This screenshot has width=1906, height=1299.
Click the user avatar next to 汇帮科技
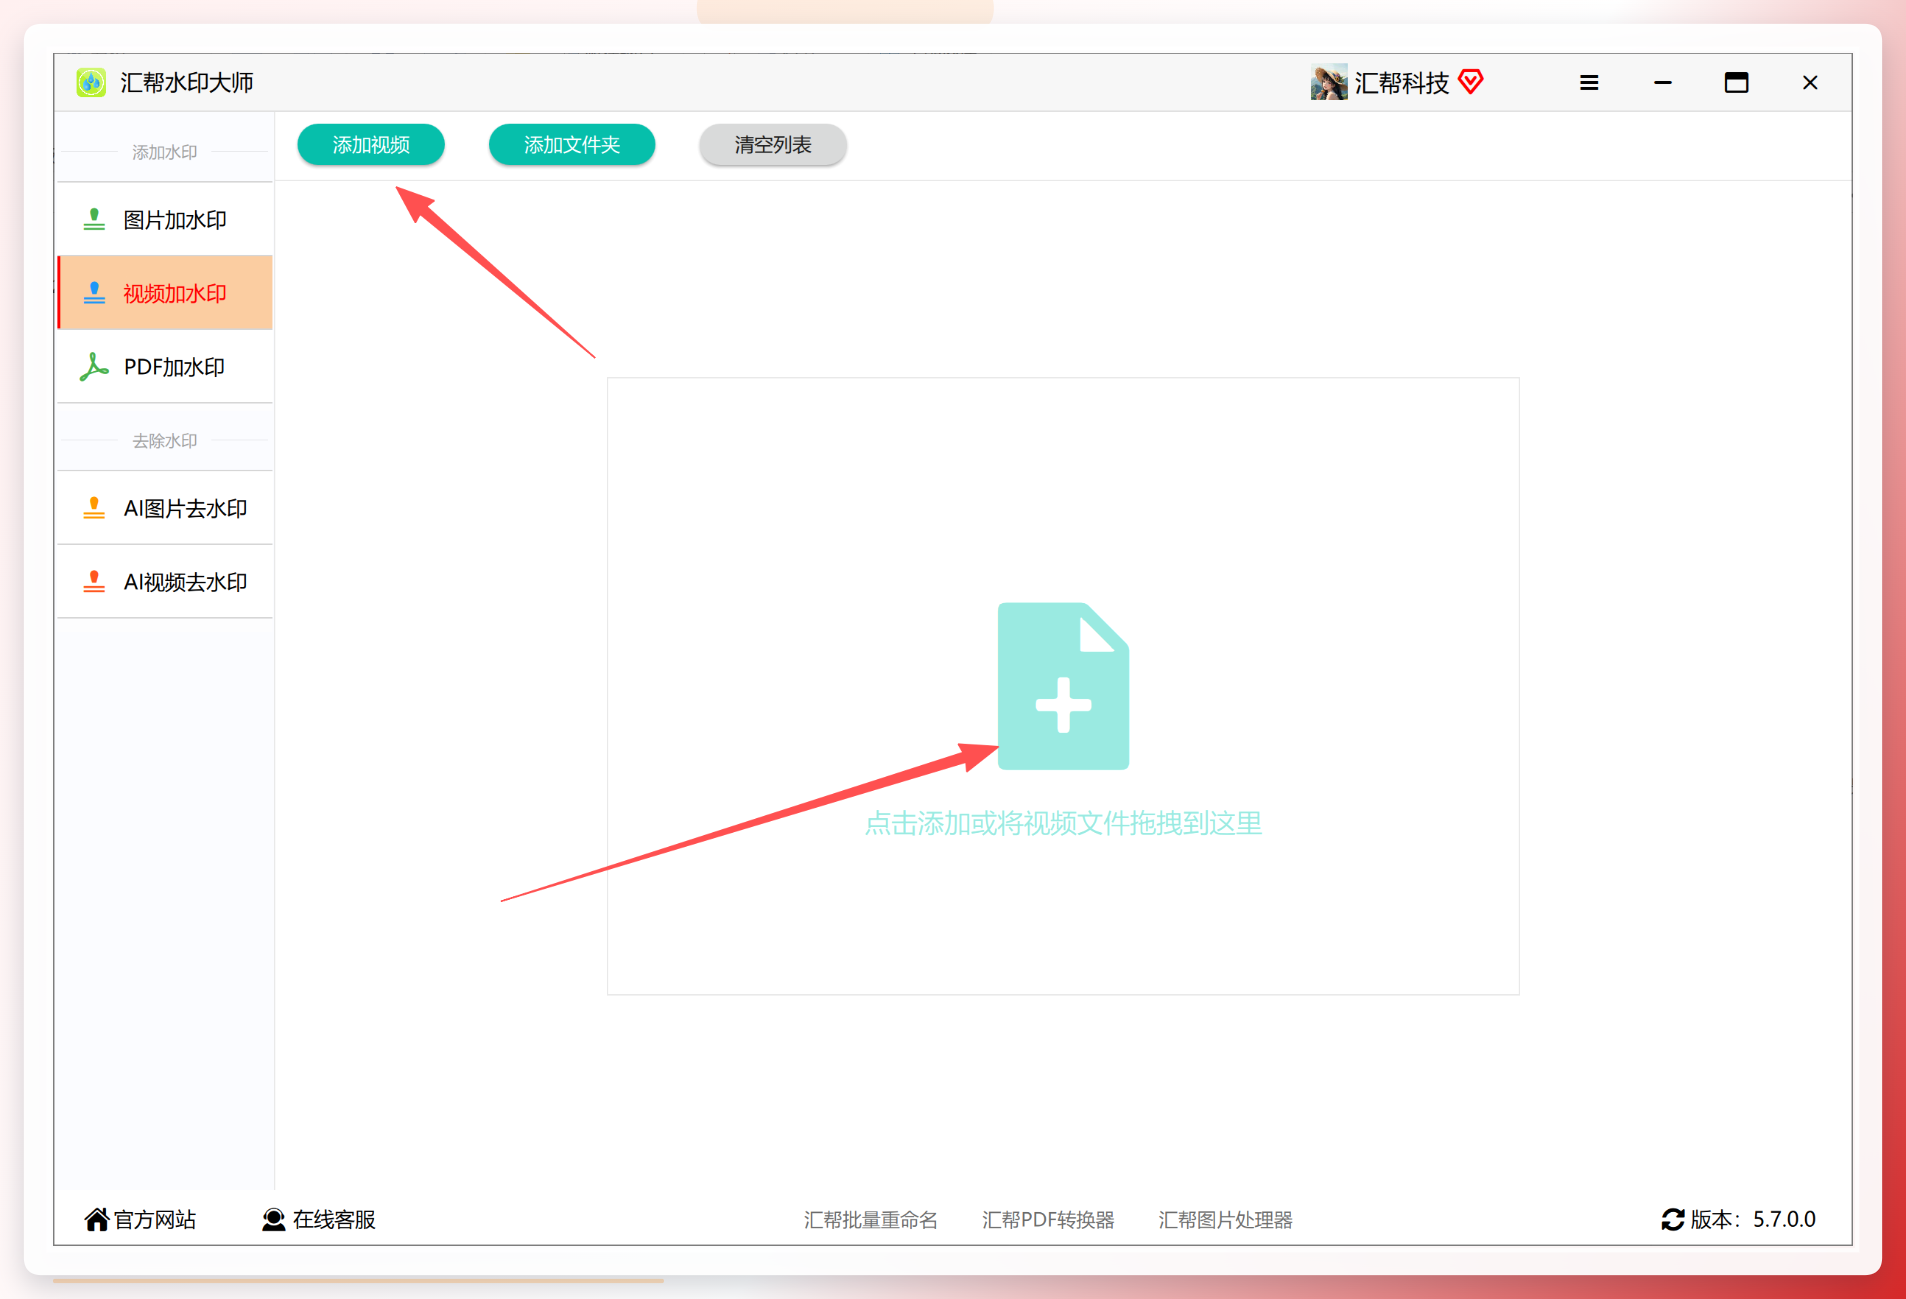(x=1329, y=82)
